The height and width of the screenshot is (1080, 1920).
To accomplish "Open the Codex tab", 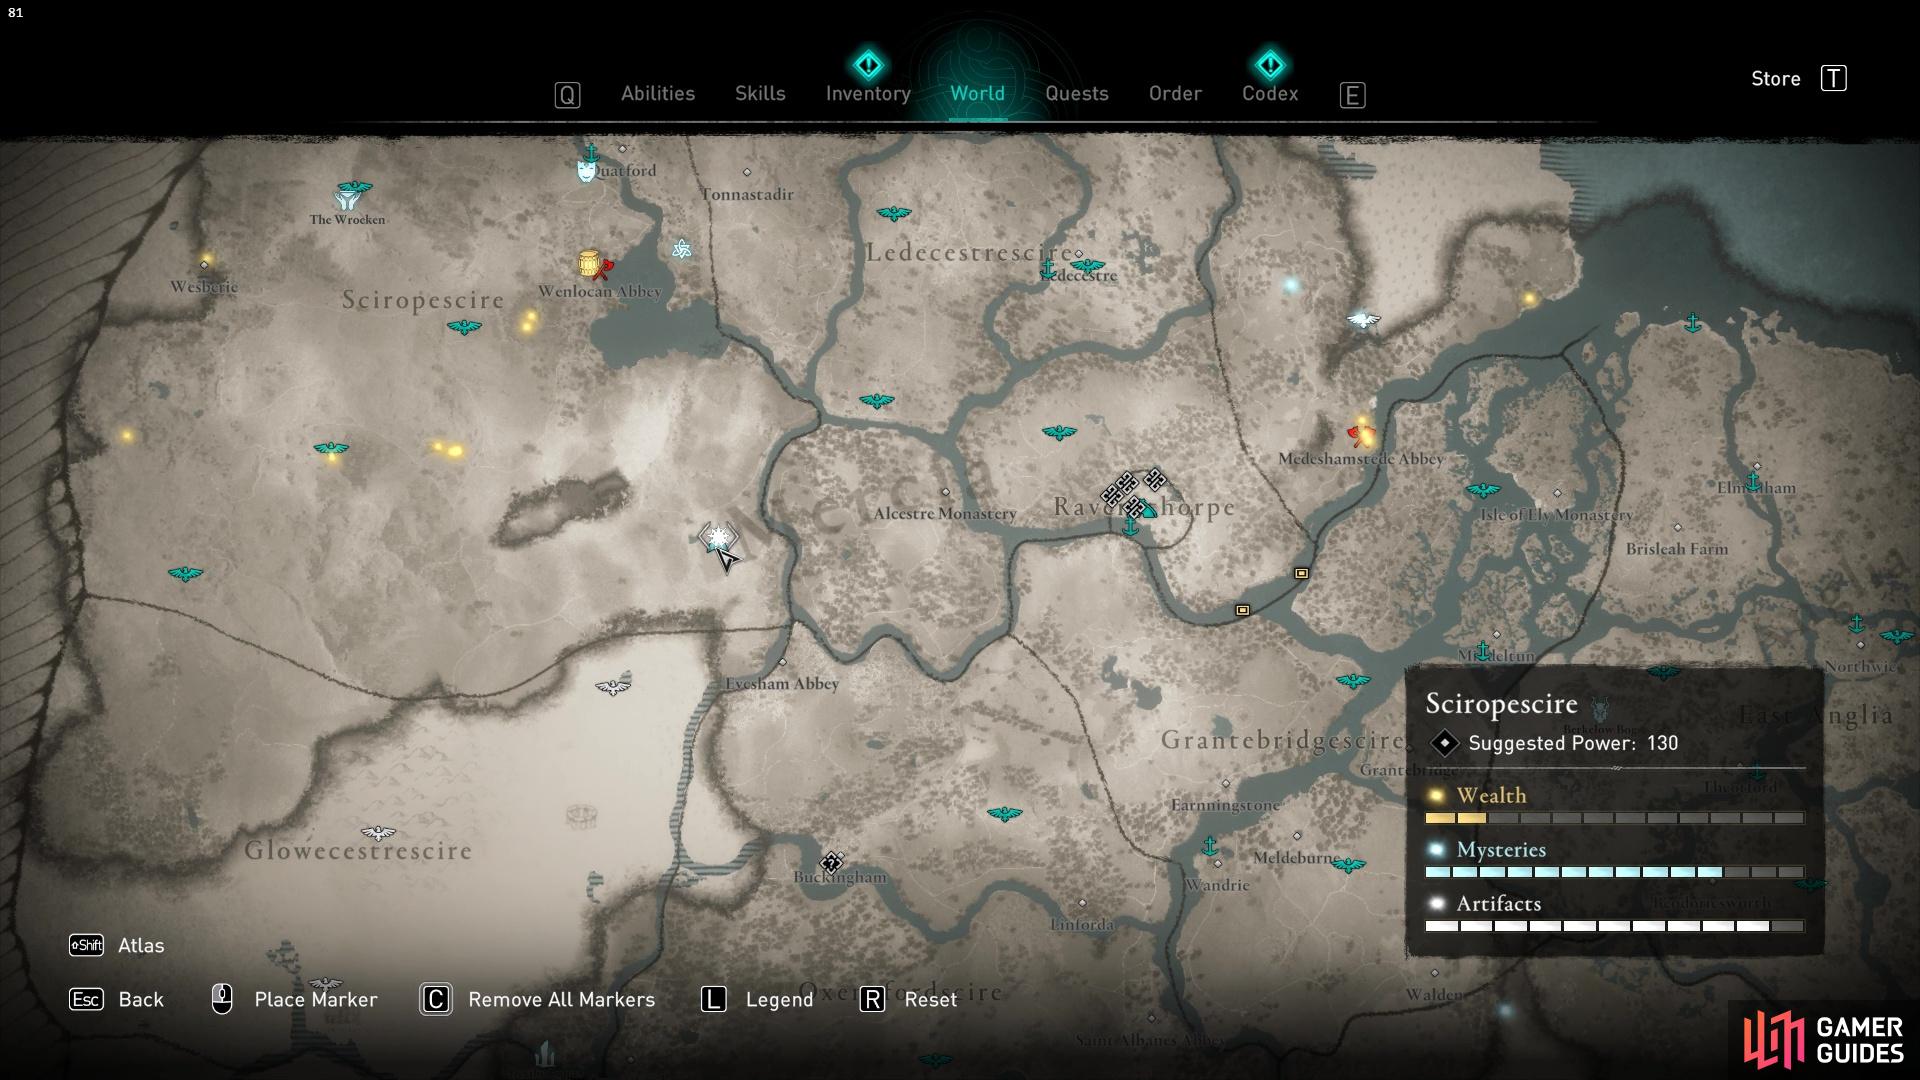I will tap(1270, 93).
